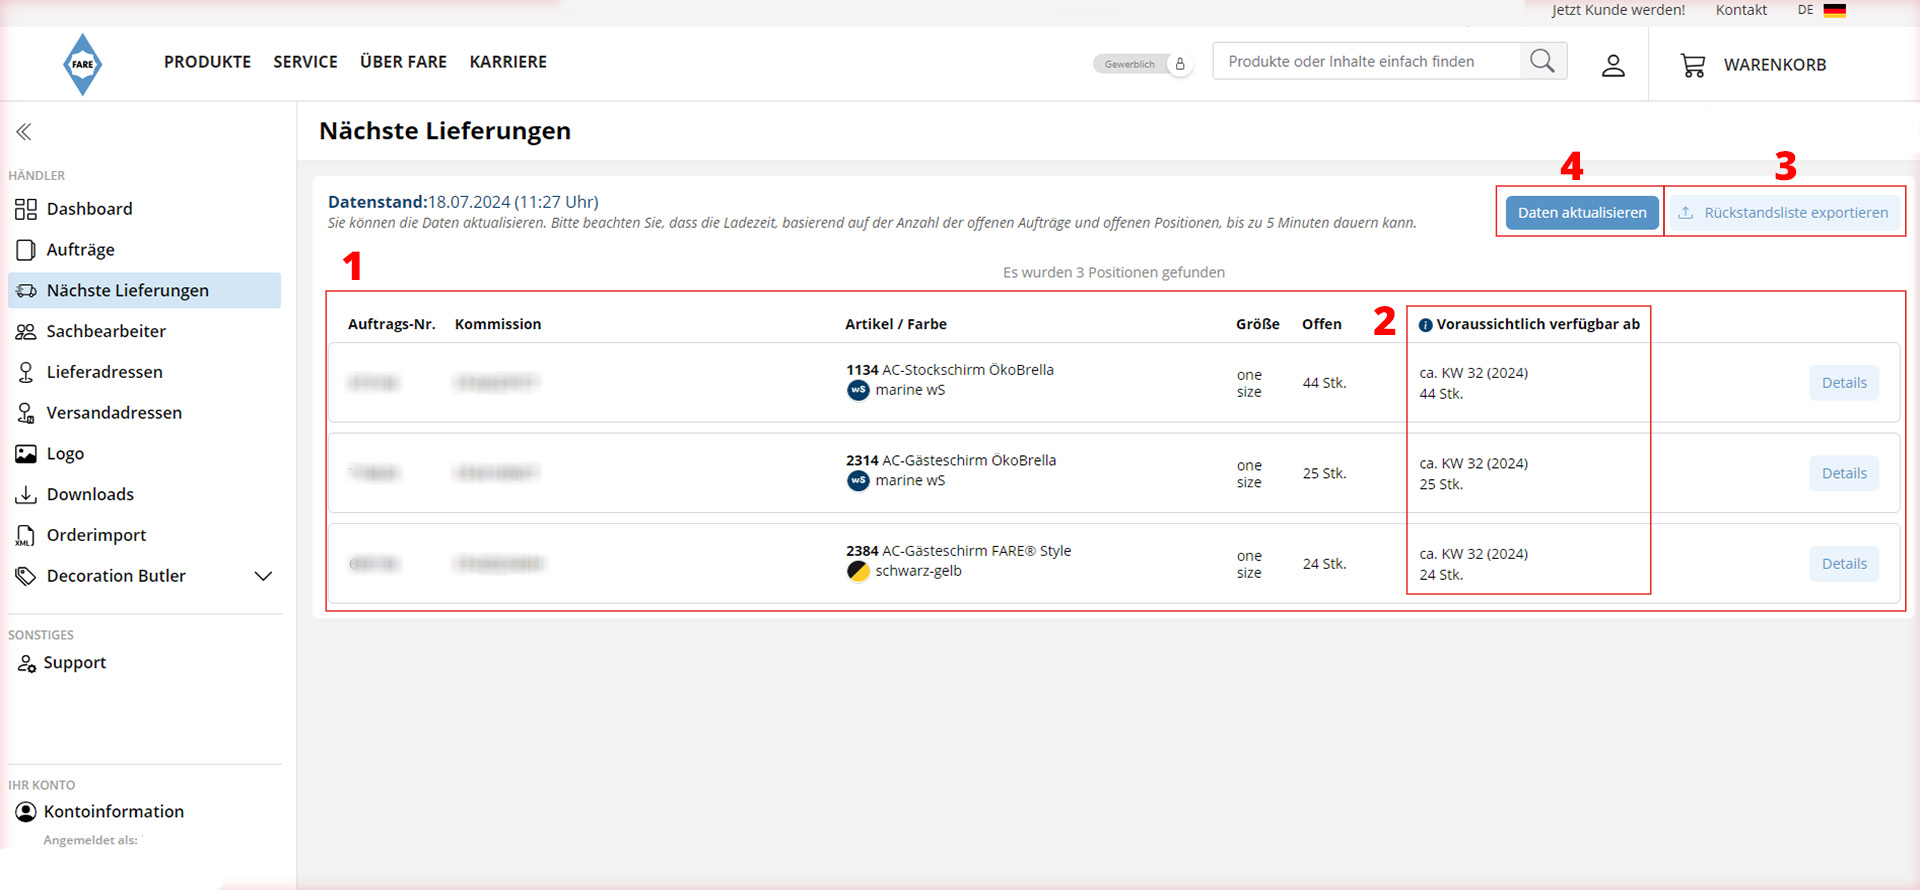Click the Größe column header
Viewport: 1920px width, 890px height.
[1257, 324]
